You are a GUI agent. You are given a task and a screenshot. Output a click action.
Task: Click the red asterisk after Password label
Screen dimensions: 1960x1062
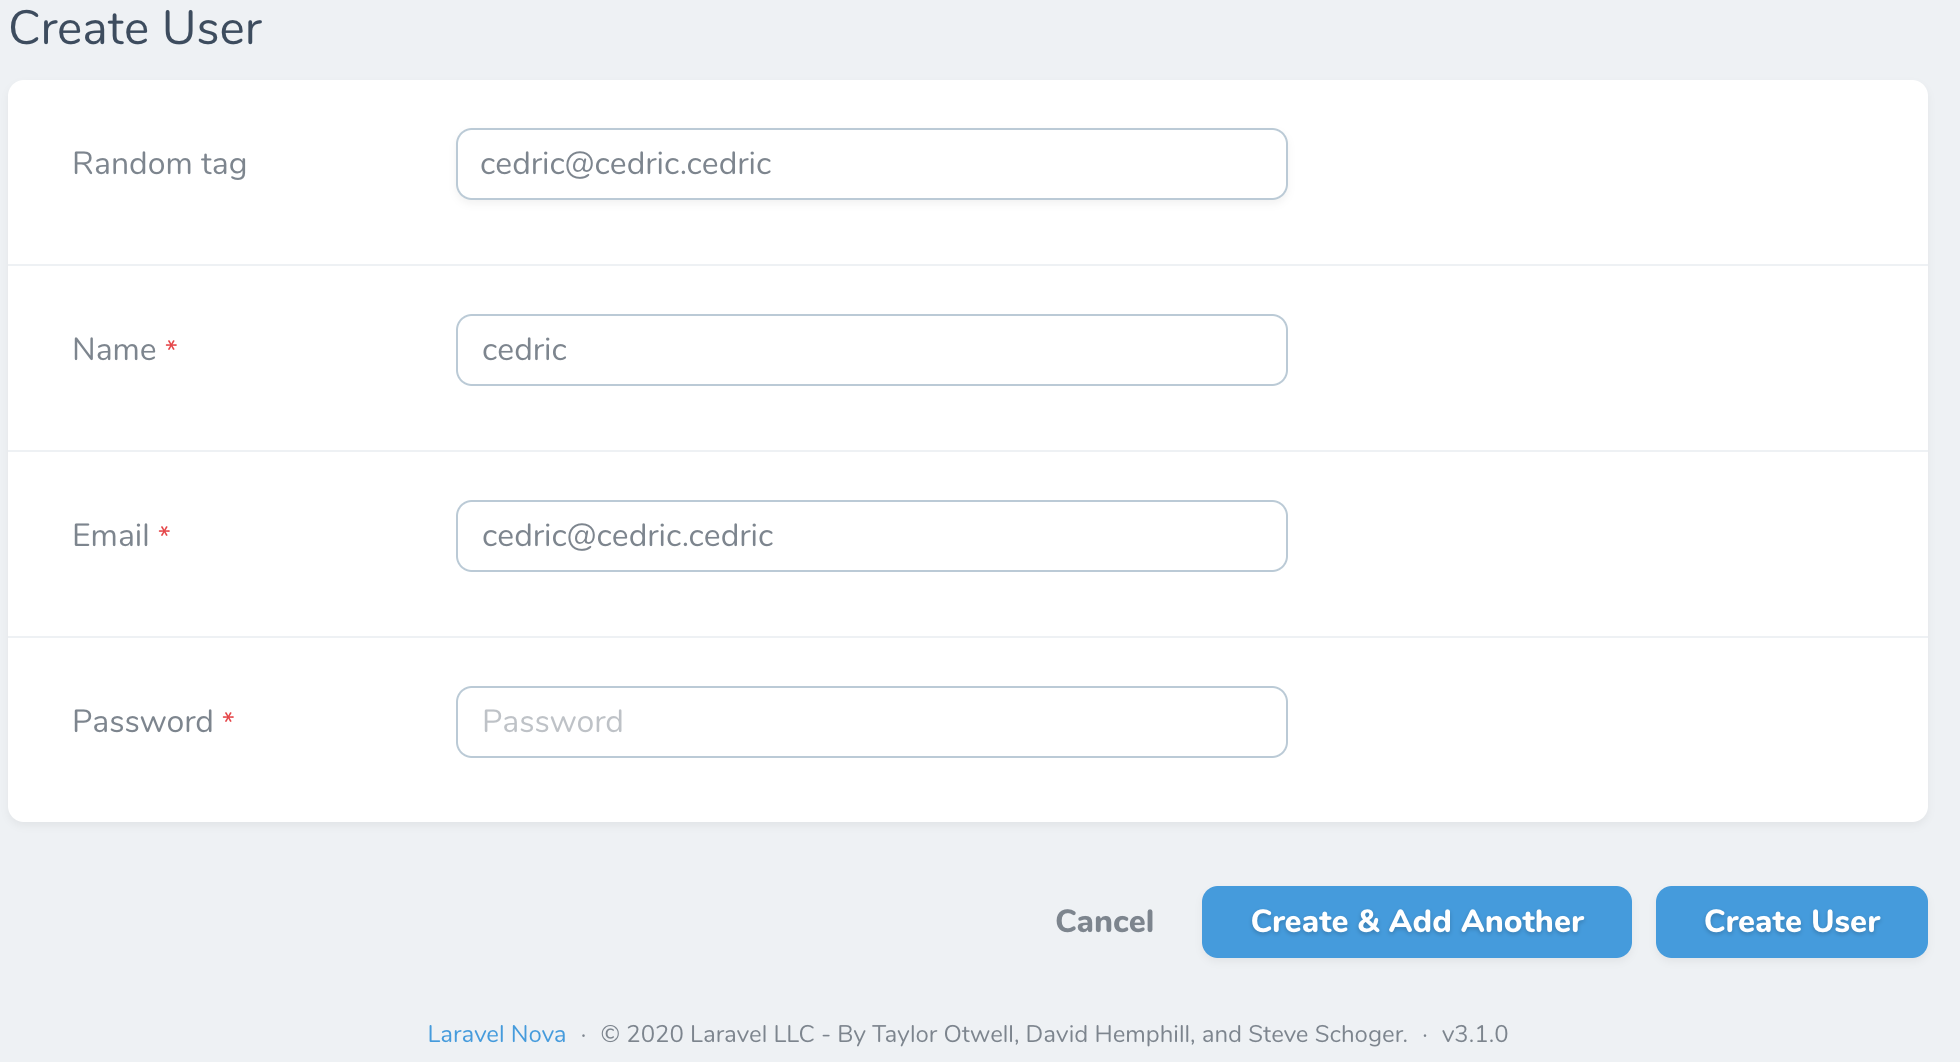pyautogui.click(x=228, y=719)
